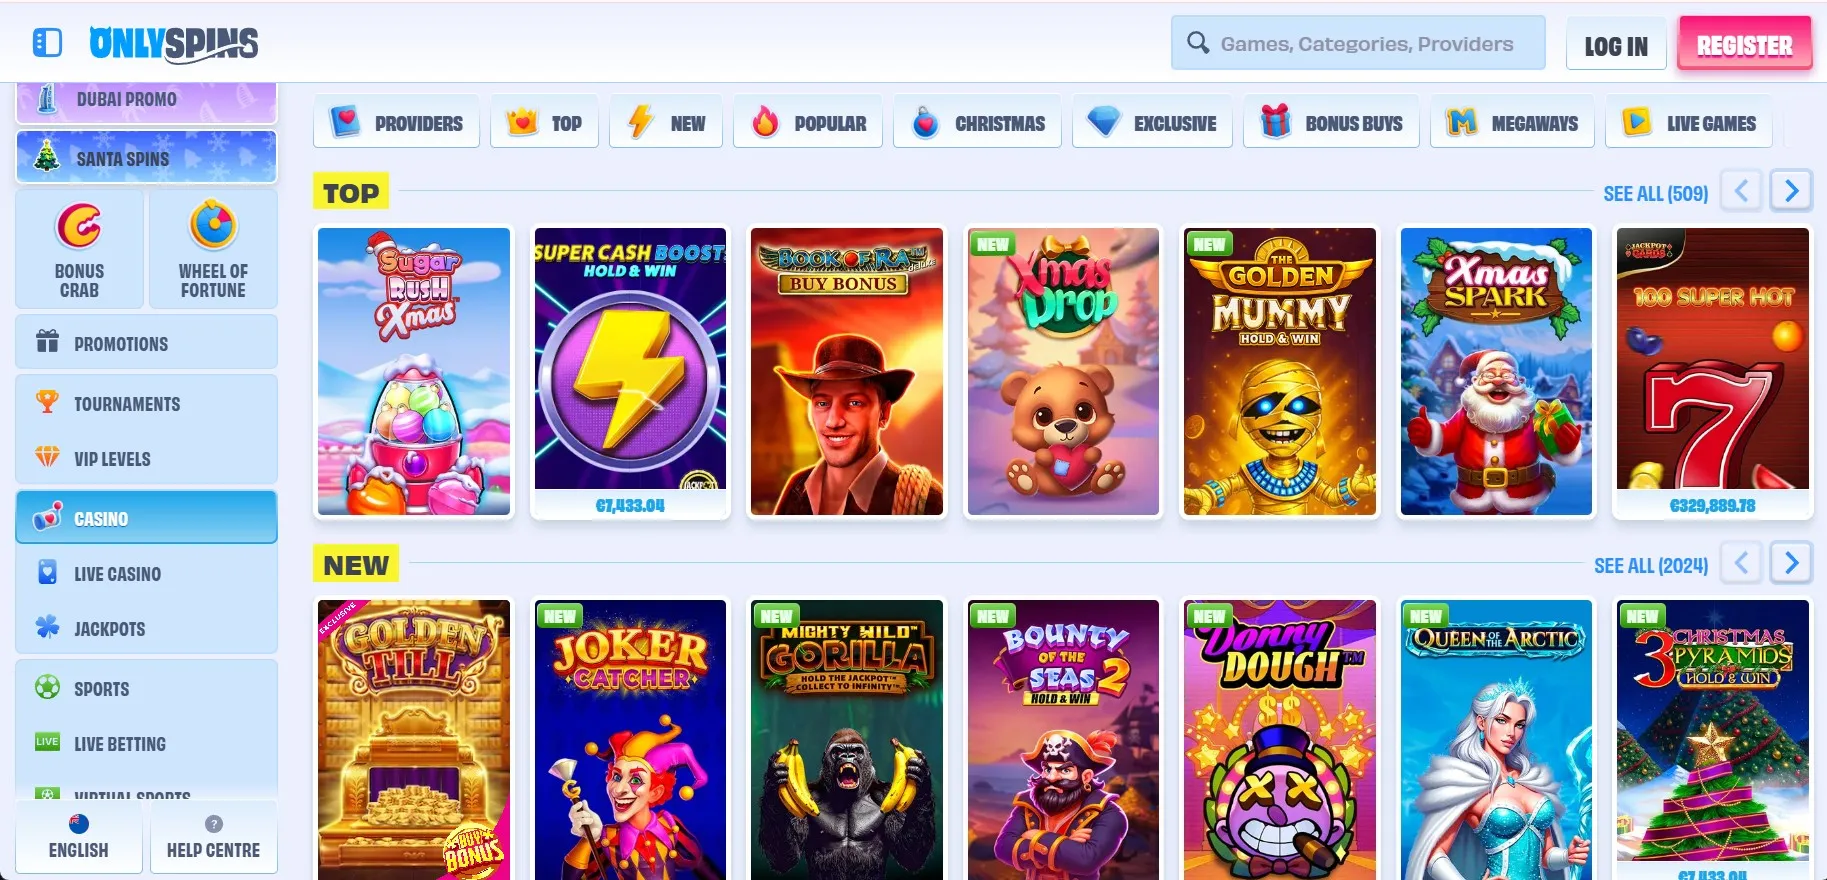Toggle the sidebar collapse icon
This screenshot has height=880, width=1827.
(x=47, y=43)
